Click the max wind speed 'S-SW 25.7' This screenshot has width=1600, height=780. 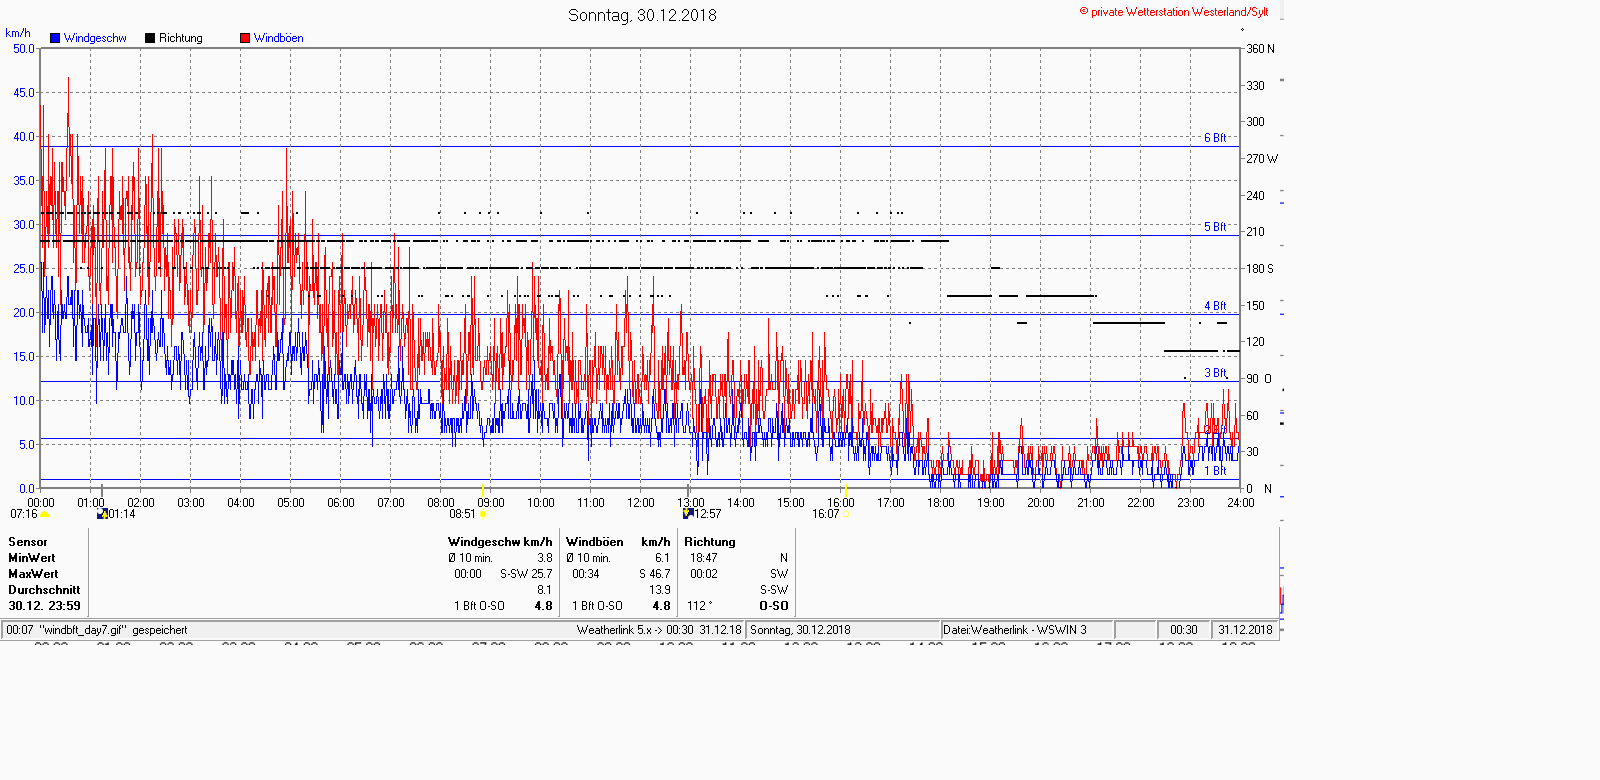526,574
